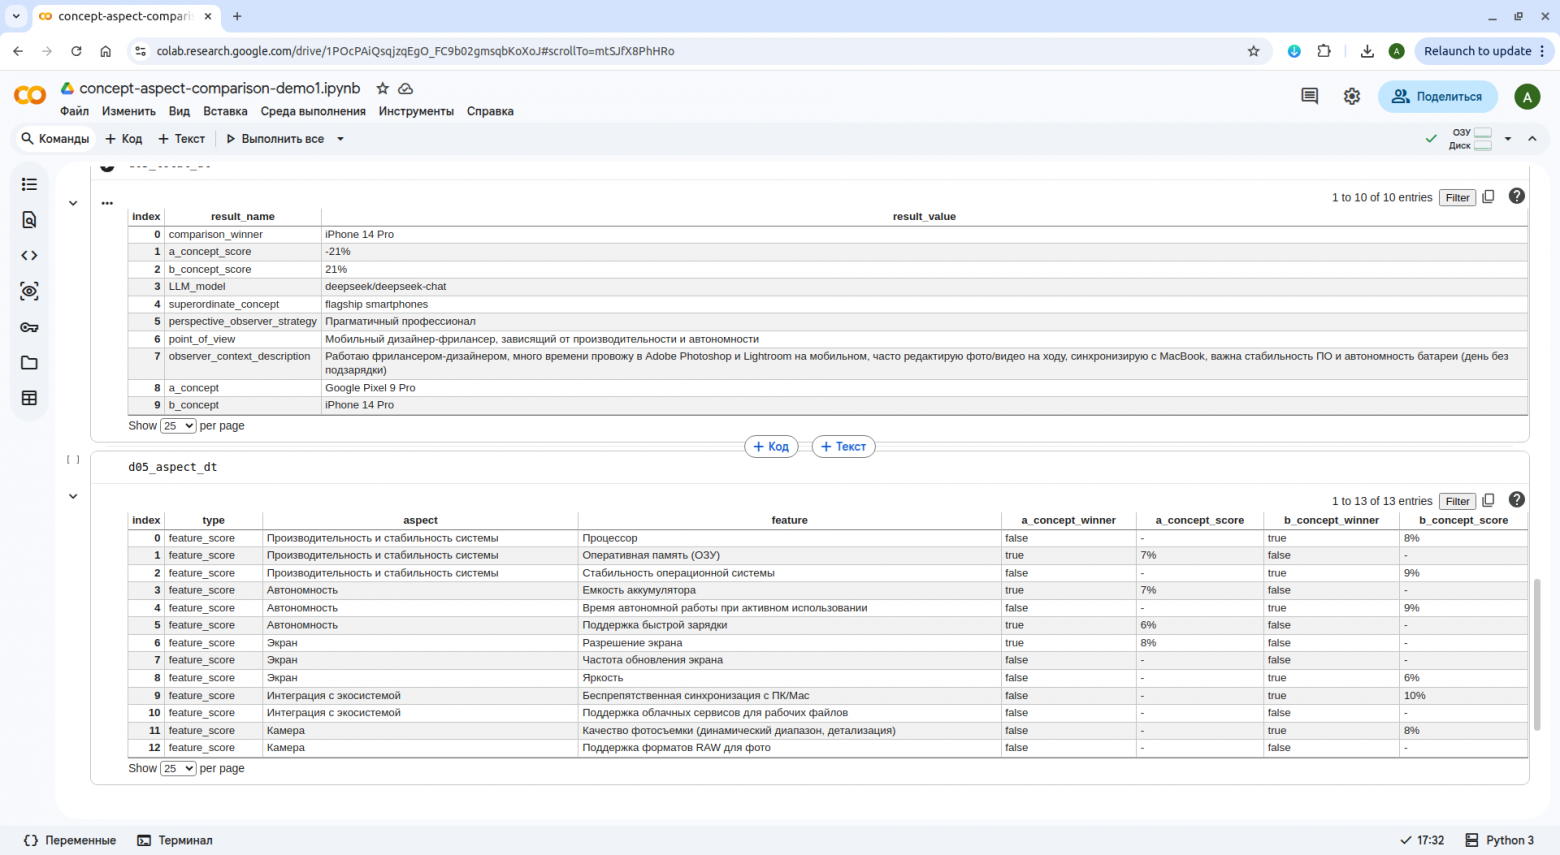Open the Изменить menu
The width and height of the screenshot is (1560, 855).
[x=129, y=111]
